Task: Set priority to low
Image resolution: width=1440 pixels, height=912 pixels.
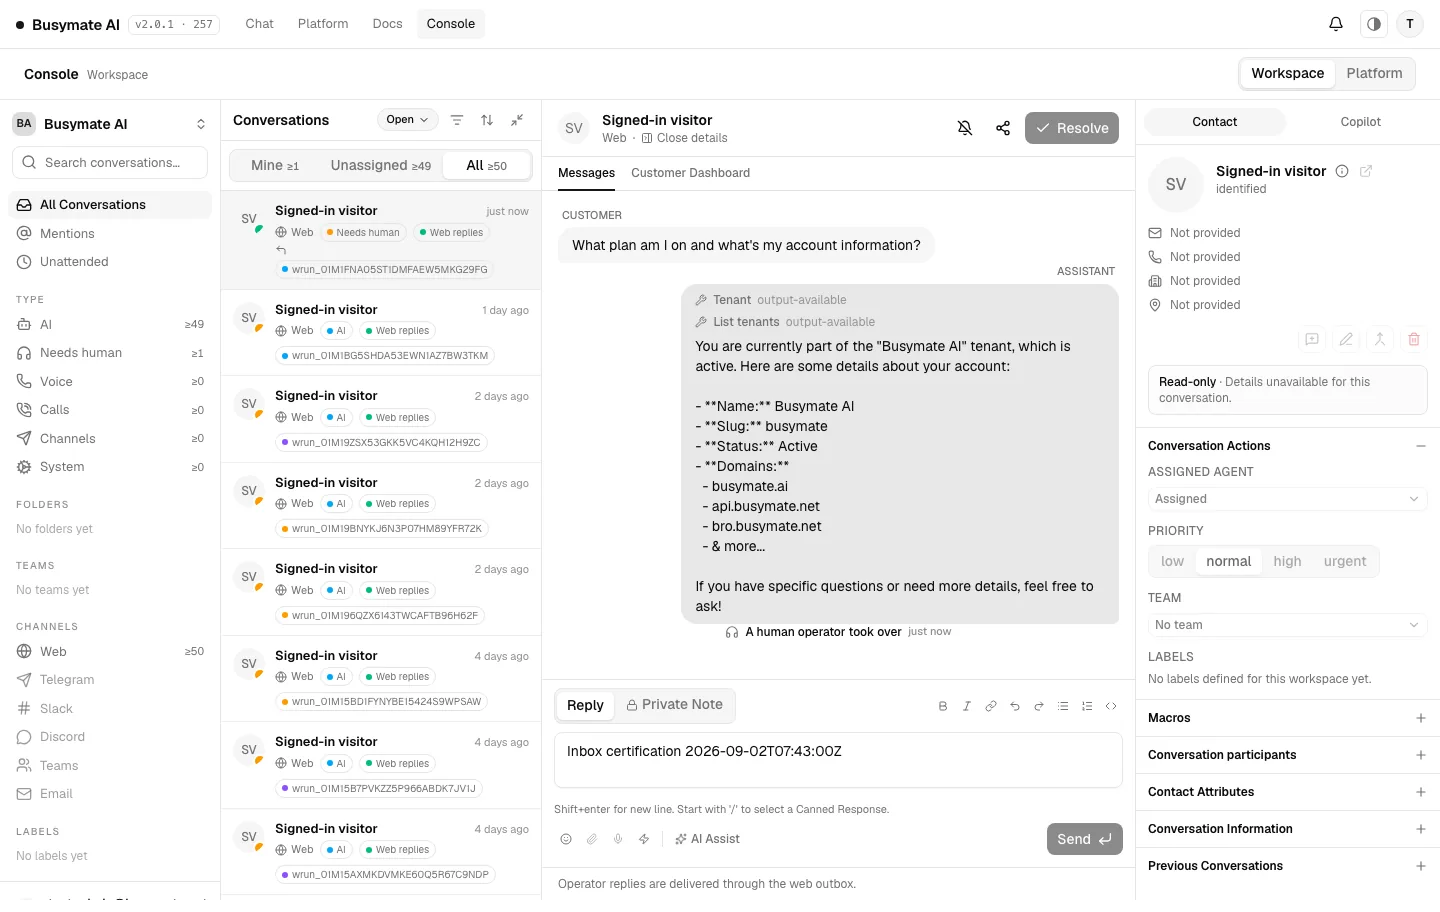Action: click(1172, 562)
